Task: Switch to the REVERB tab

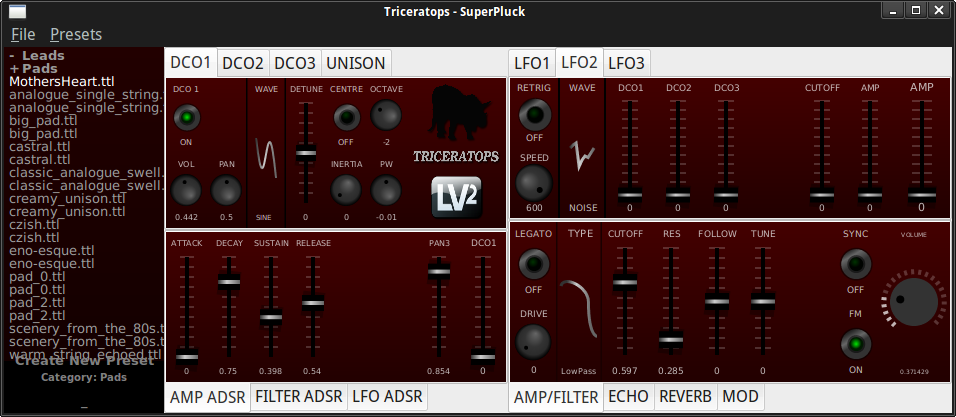Action: coord(685,396)
